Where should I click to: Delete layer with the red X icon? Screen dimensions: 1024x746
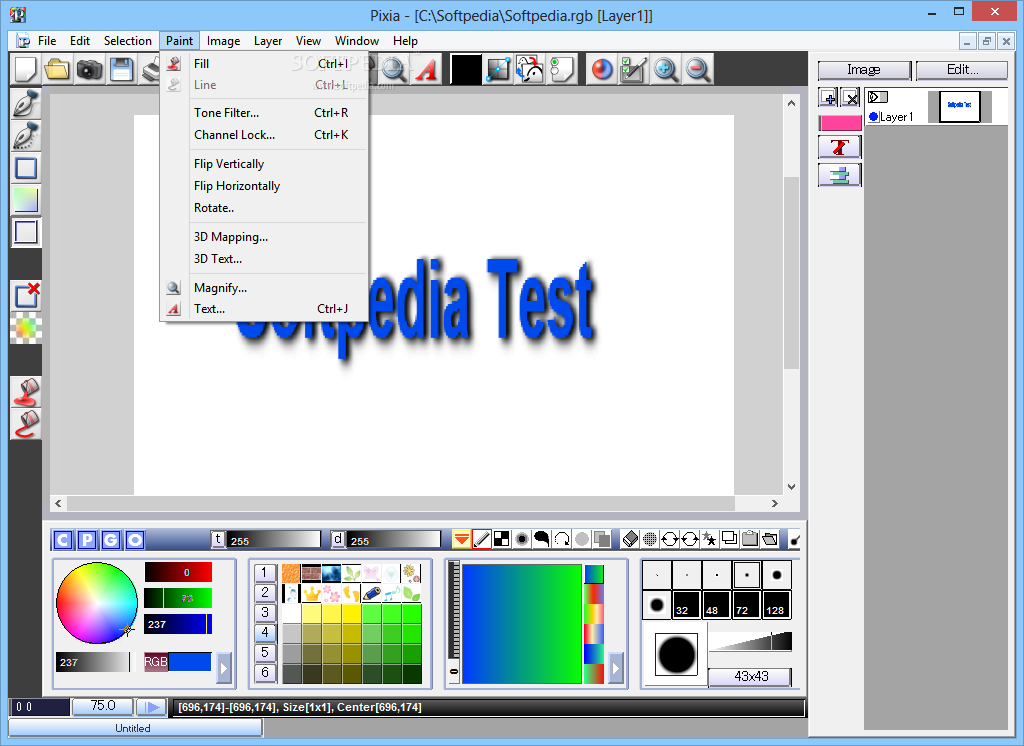tap(850, 98)
